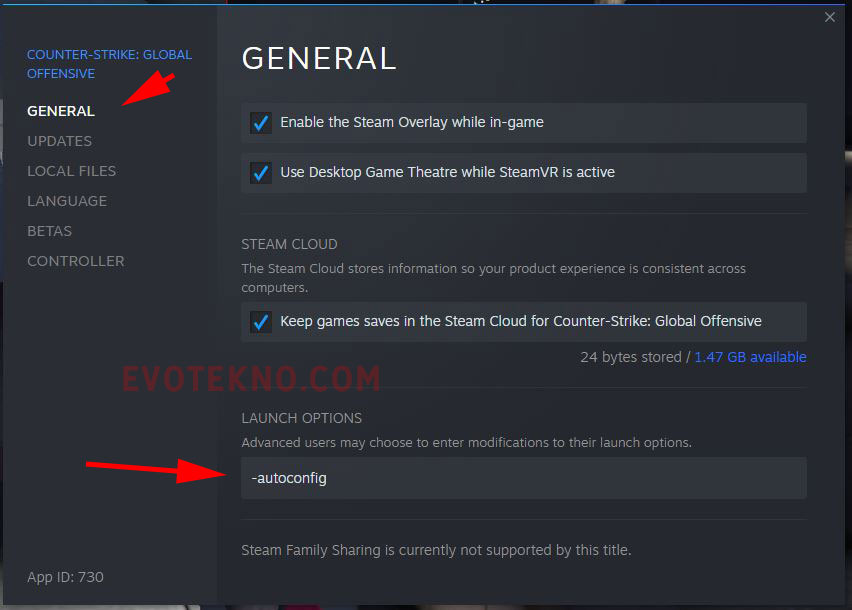Close the properties dialog with the X icon

click(829, 17)
